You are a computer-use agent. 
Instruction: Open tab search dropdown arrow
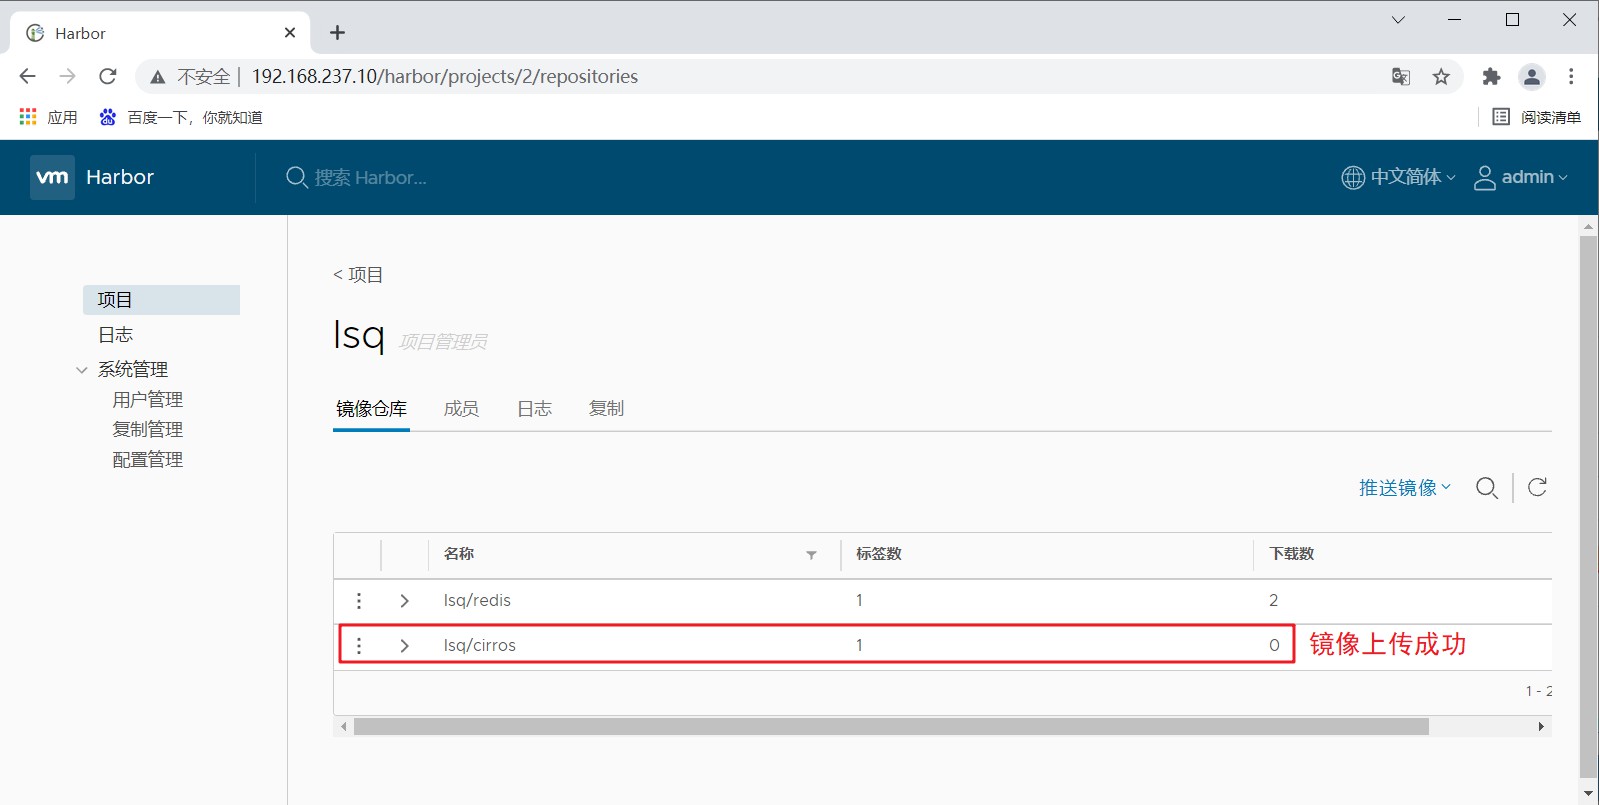[x=1398, y=20]
